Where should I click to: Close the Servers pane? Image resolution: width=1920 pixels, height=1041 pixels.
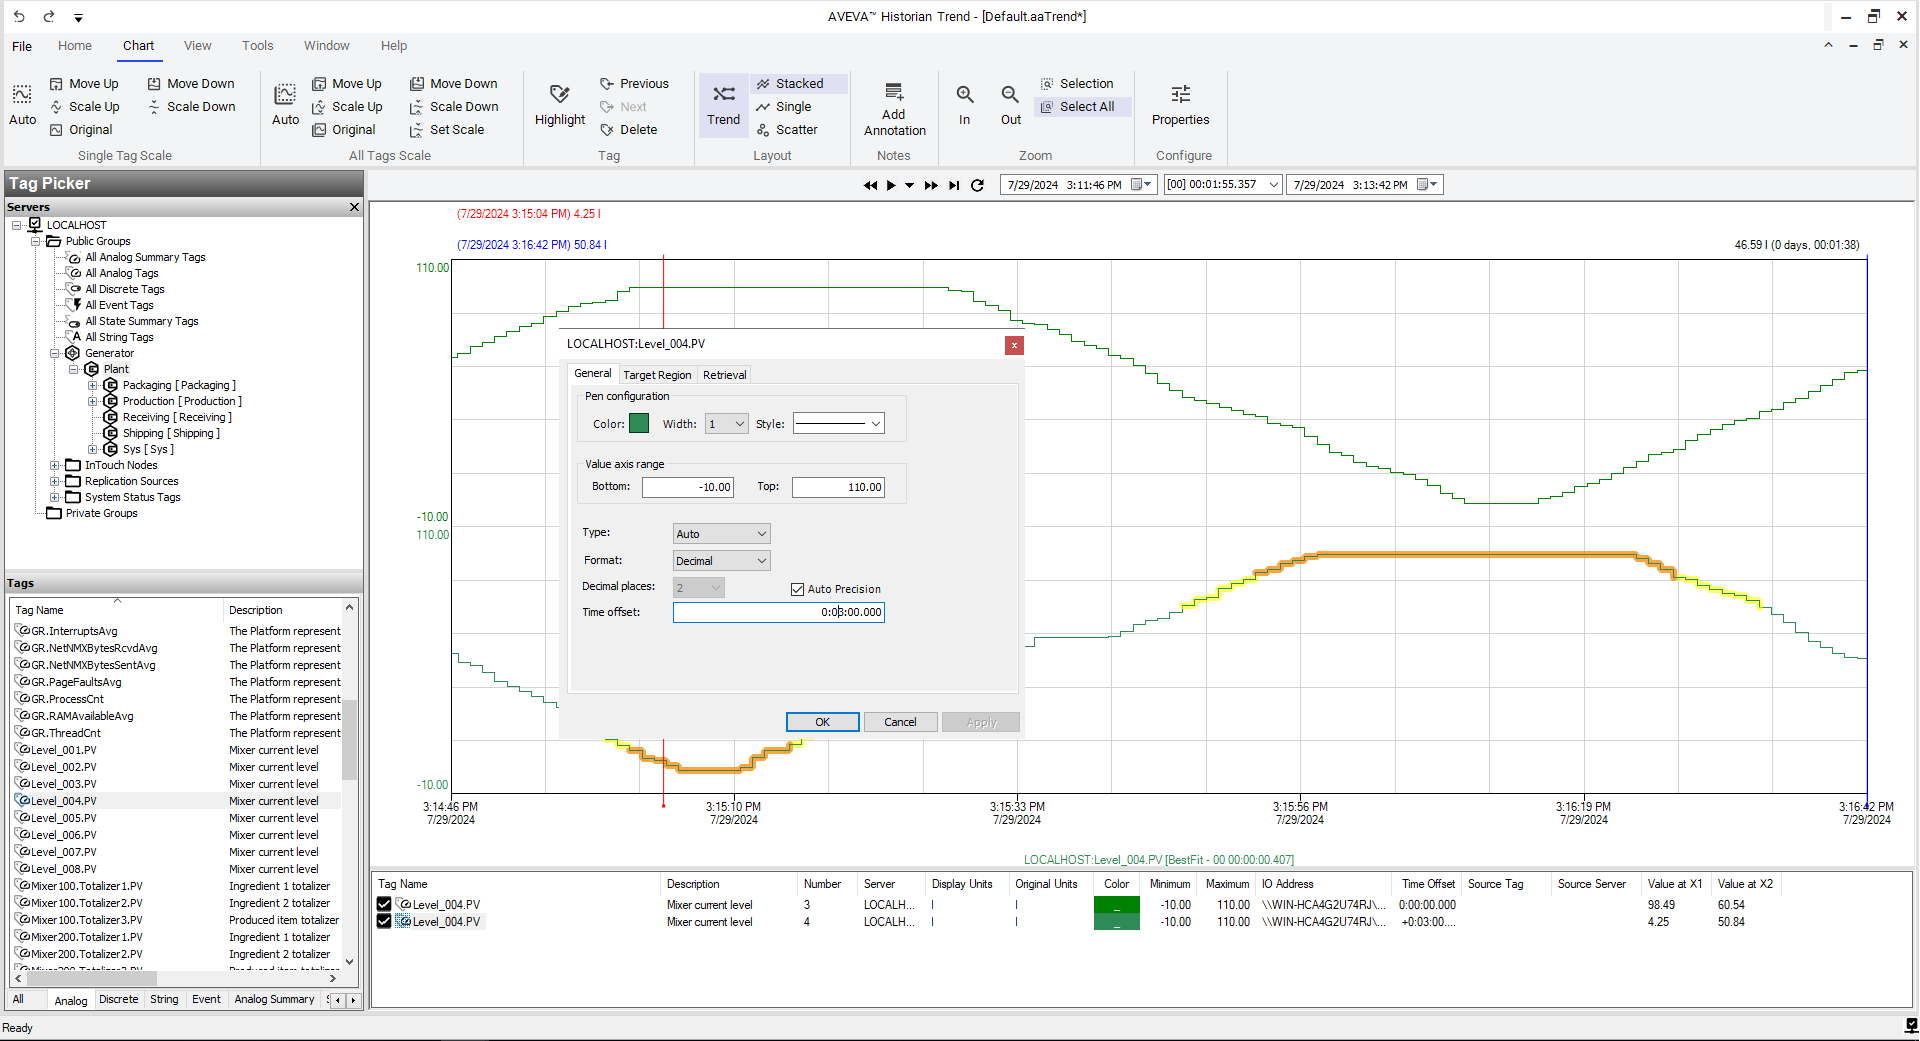tap(354, 207)
